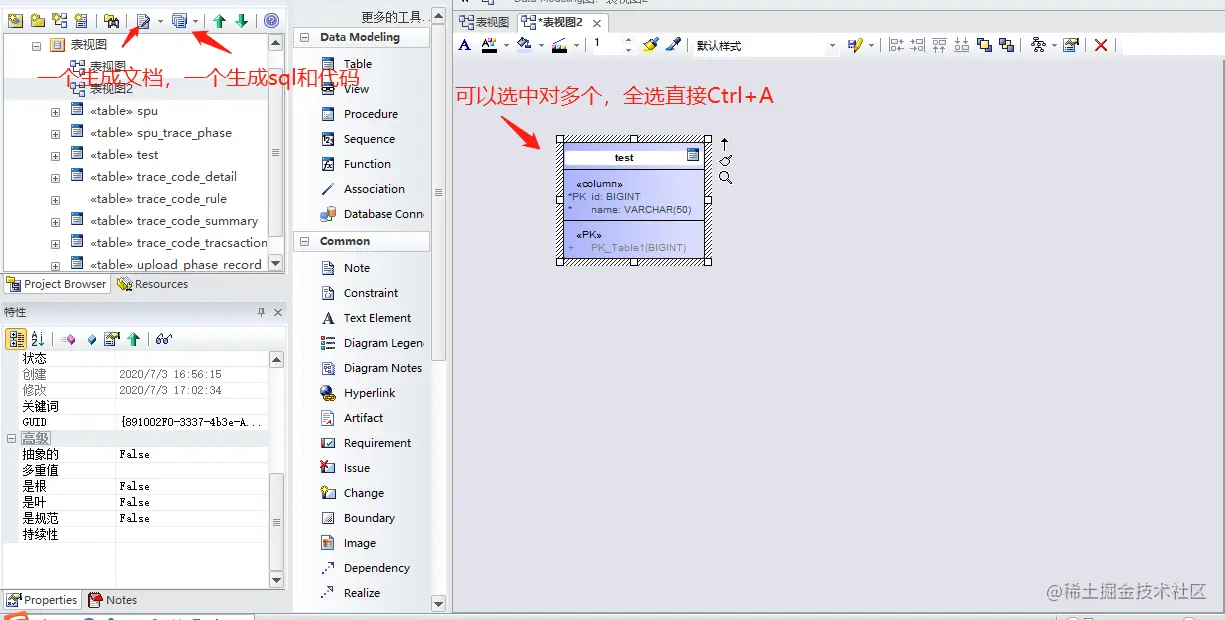Click the auto layout diagram icon
This screenshot has width=1225, height=620.
pos(1038,45)
